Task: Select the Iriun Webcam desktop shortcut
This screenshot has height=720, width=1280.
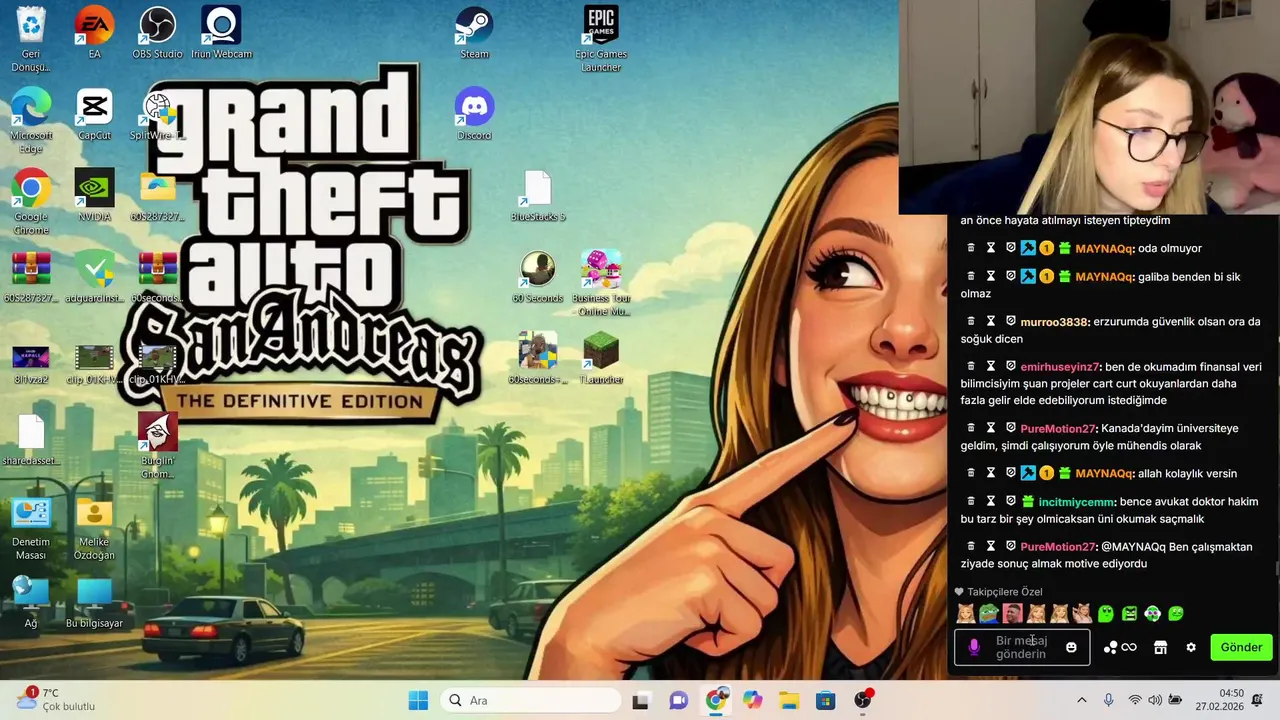Action: (221, 32)
